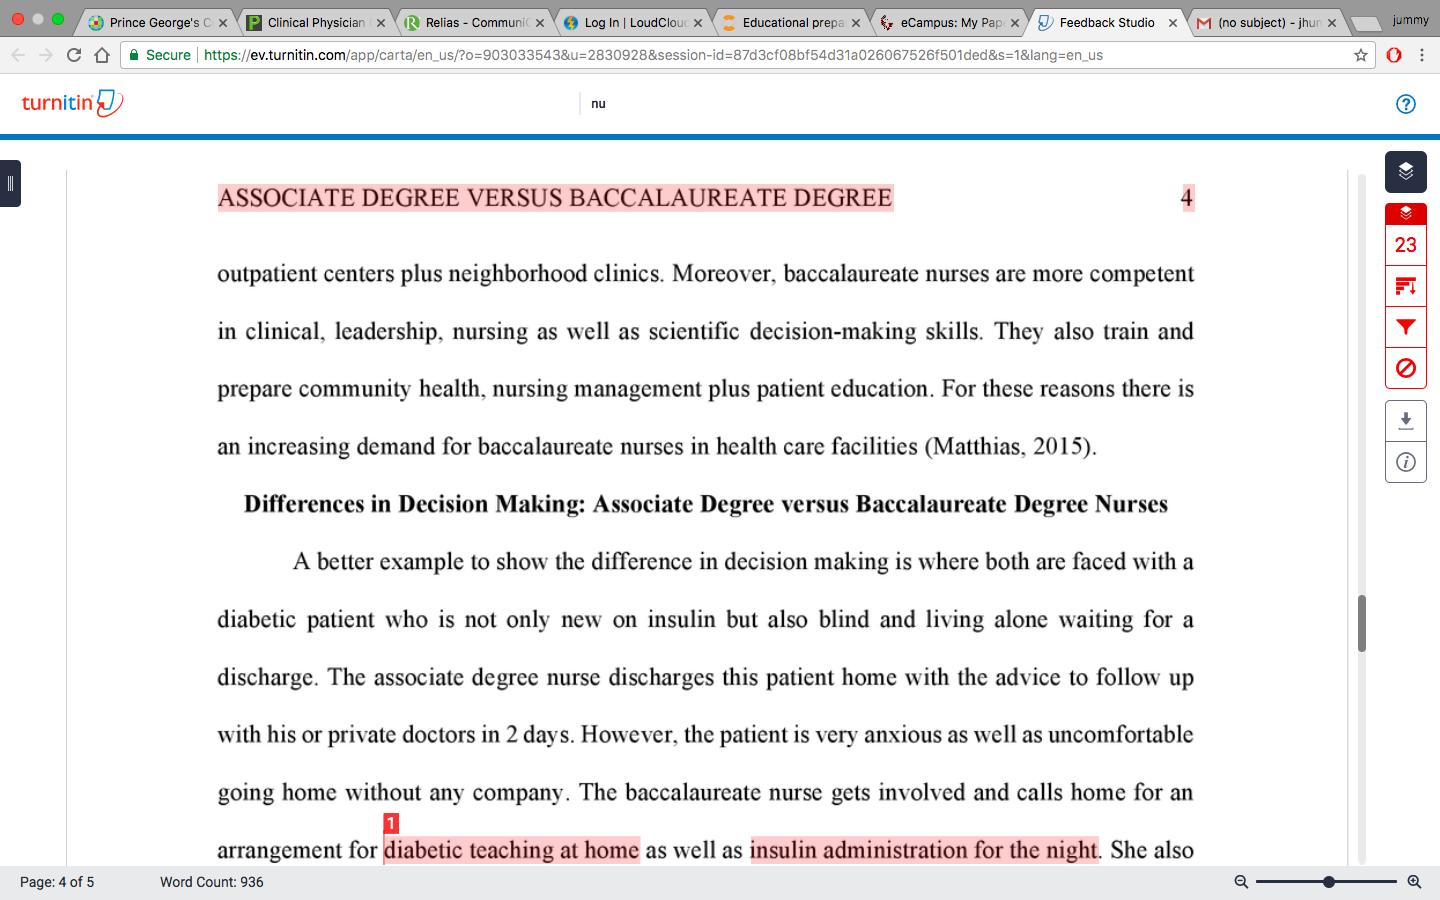1440x900 pixels.
Task: Click the download paper icon
Action: coord(1405,420)
